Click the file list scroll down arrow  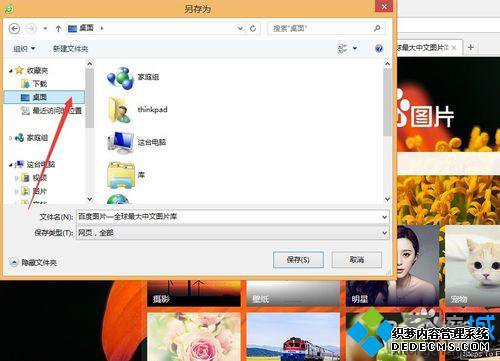coord(387,199)
